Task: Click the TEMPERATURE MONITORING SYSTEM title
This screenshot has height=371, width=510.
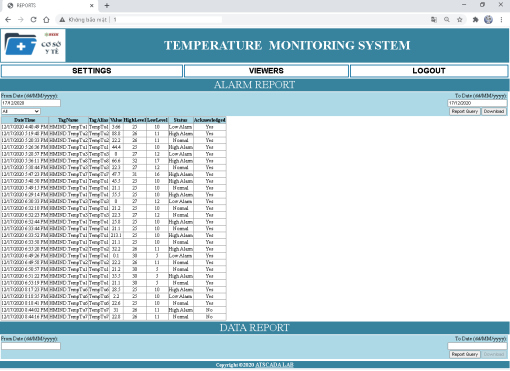Action: 287,45
